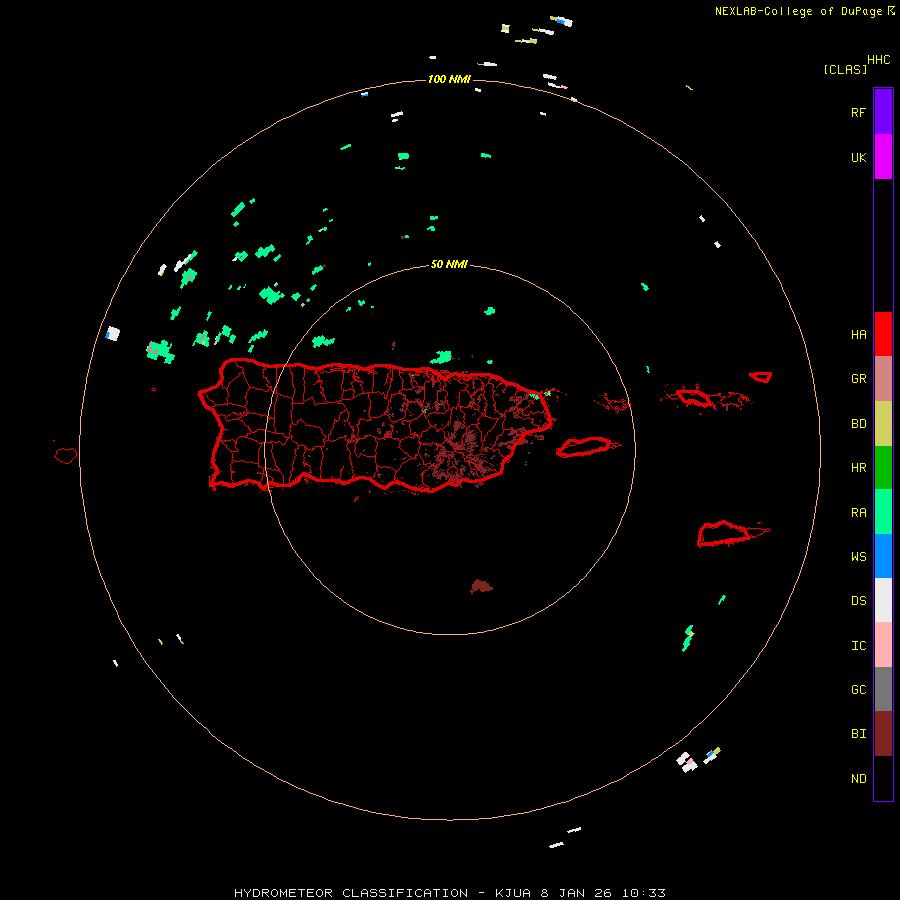The height and width of the screenshot is (900, 900).
Task: Click the brown BI echo south of Puerto Rico
Action: point(481,586)
